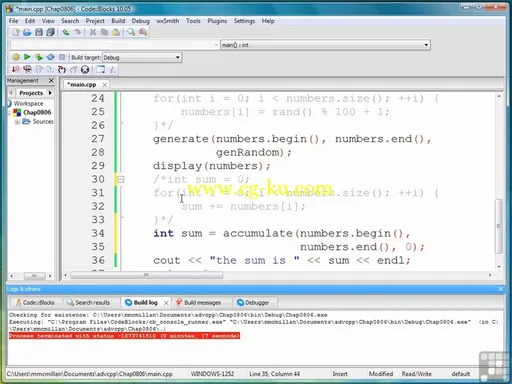This screenshot has height=384, width=512.
Task: Select the *main.cpp editor tab
Action: tap(82, 85)
